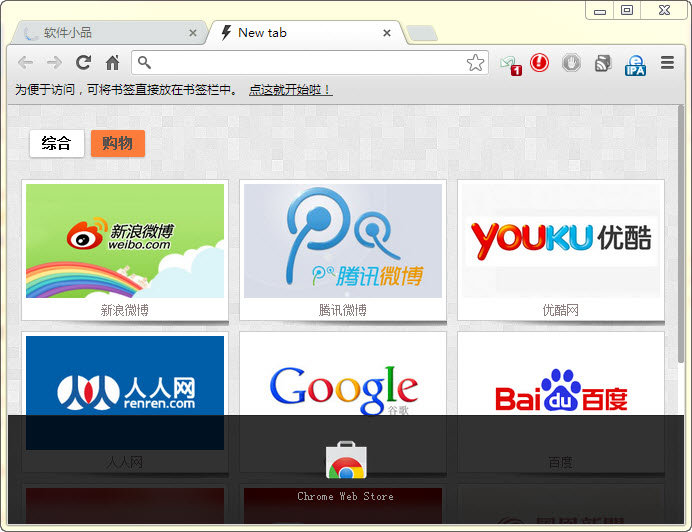Screen dimensions: 692x532
Task: Open the home page icon
Action: 113,63
